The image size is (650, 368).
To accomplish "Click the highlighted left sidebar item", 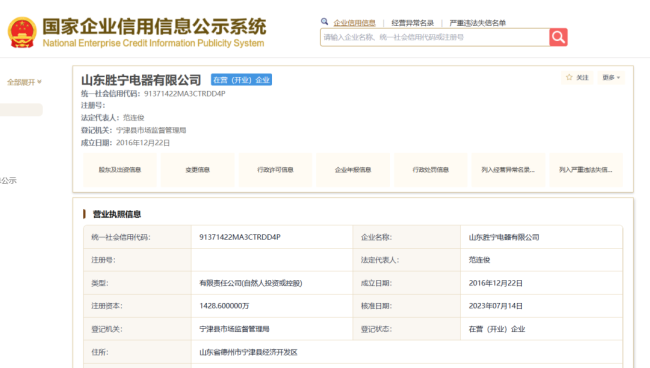I will pyautogui.click(x=21, y=110).
